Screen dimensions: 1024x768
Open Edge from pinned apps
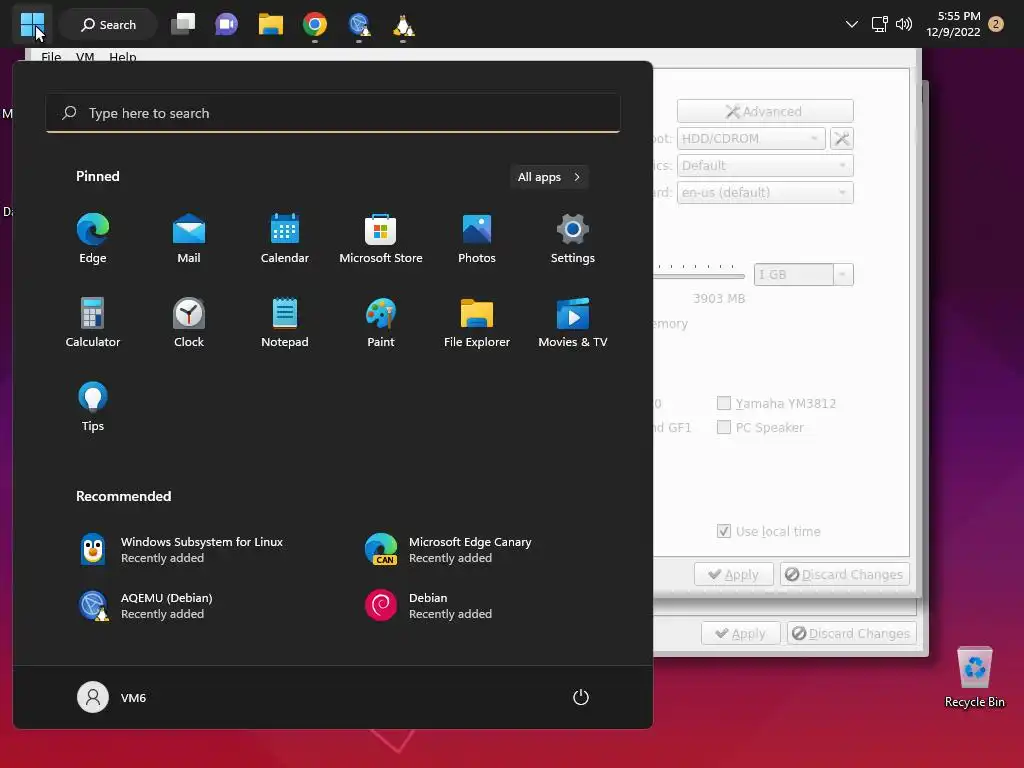[x=93, y=238]
